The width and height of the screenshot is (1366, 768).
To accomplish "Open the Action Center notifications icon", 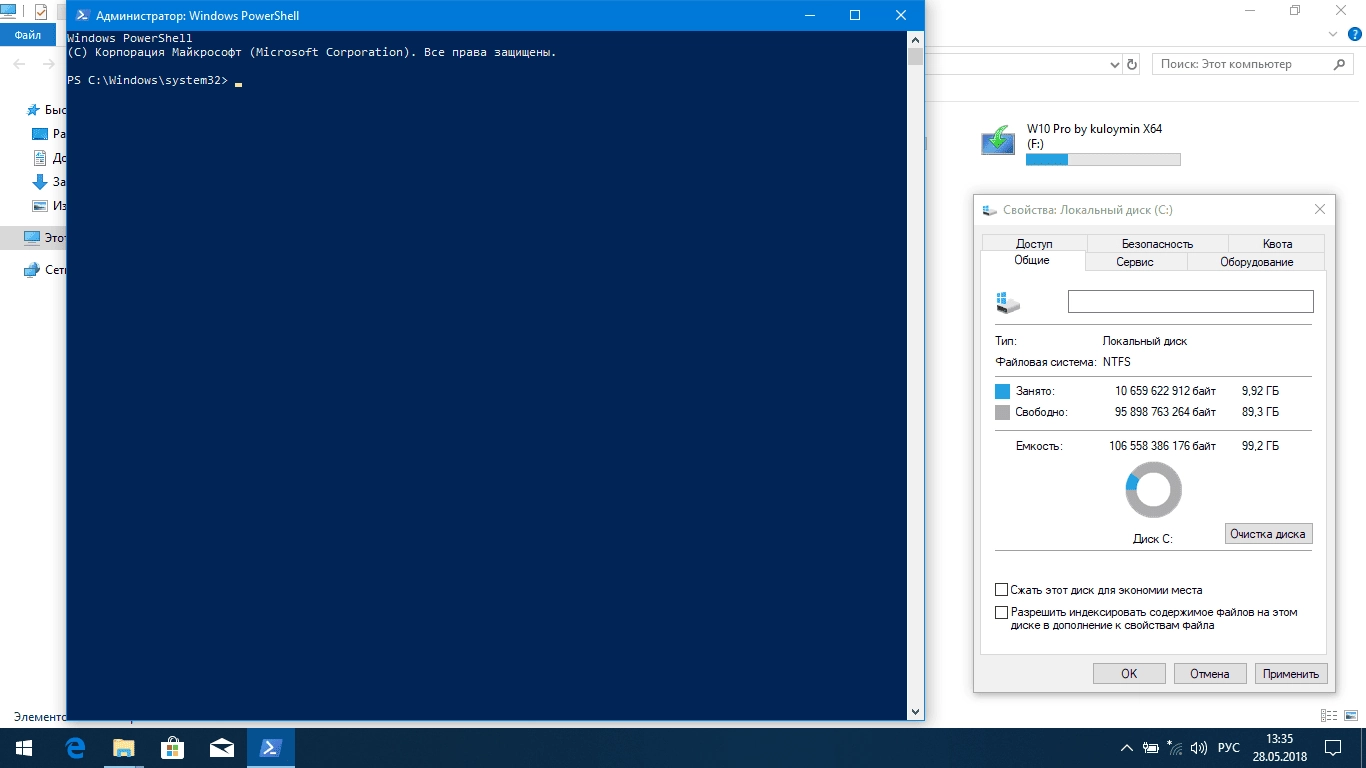I will (x=1333, y=748).
